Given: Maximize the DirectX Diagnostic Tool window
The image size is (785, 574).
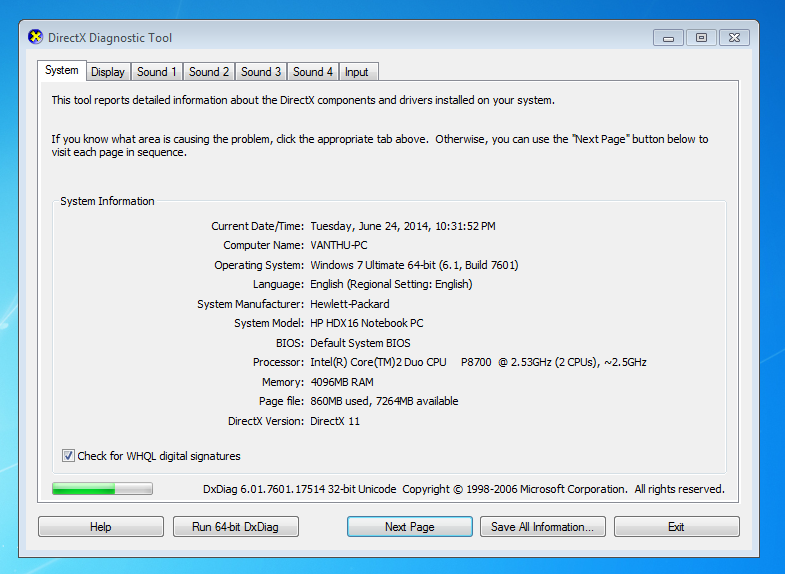Looking at the screenshot, I should [x=701, y=38].
